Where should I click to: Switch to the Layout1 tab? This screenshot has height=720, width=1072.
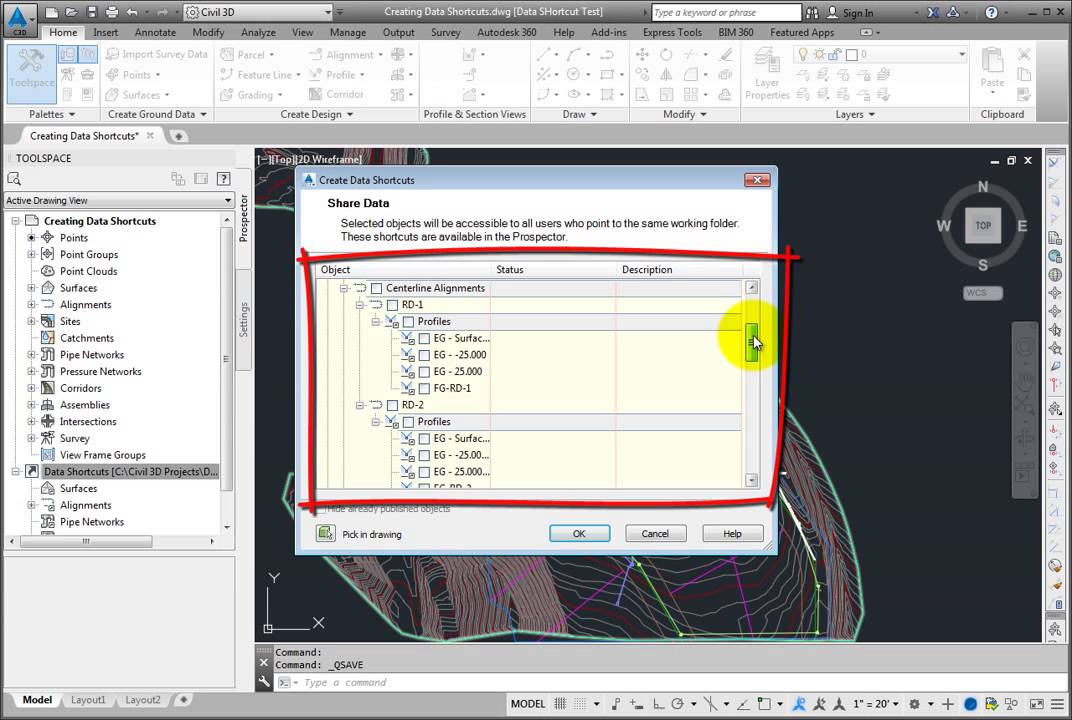click(x=88, y=699)
